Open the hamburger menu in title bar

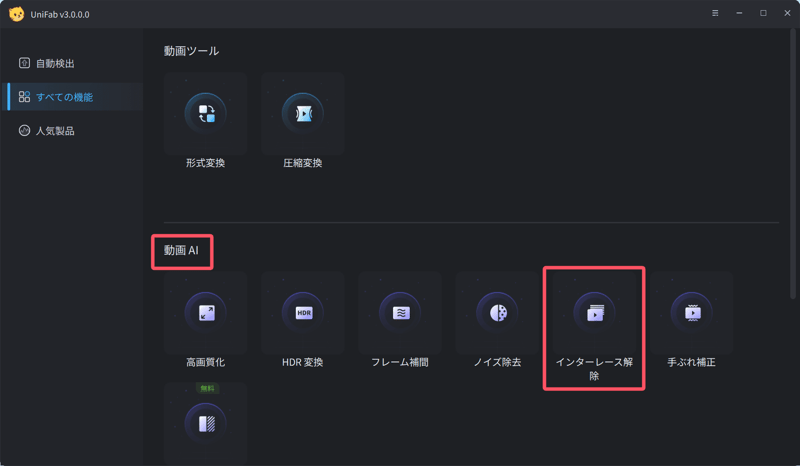pyautogui.click(x=715, y=13)
